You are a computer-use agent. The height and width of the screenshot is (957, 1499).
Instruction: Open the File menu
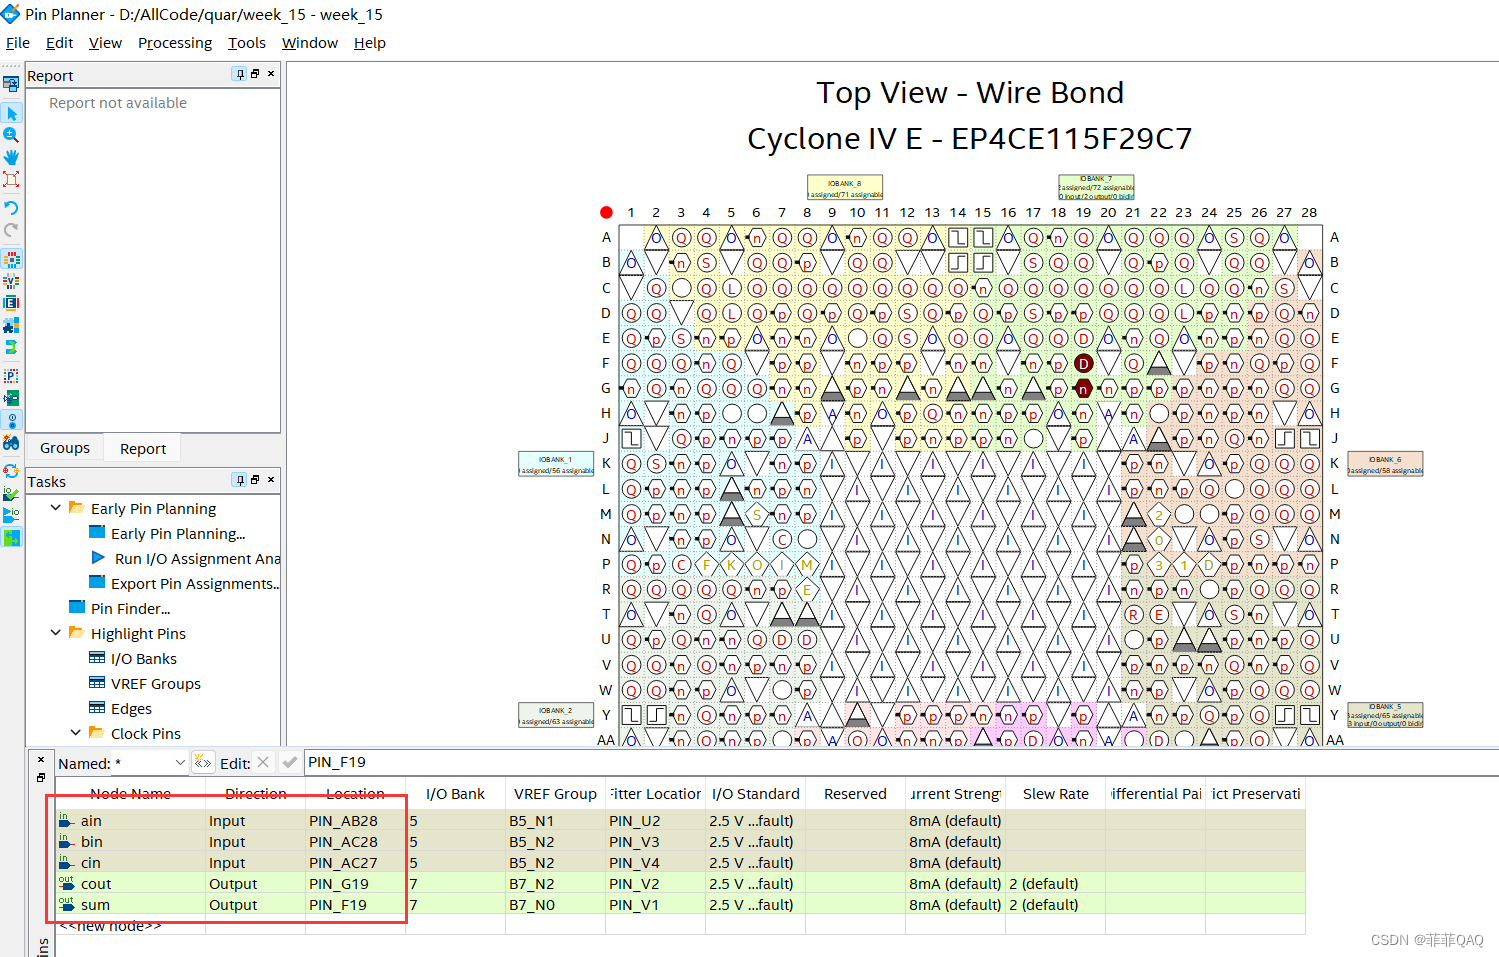coord(18,43)
